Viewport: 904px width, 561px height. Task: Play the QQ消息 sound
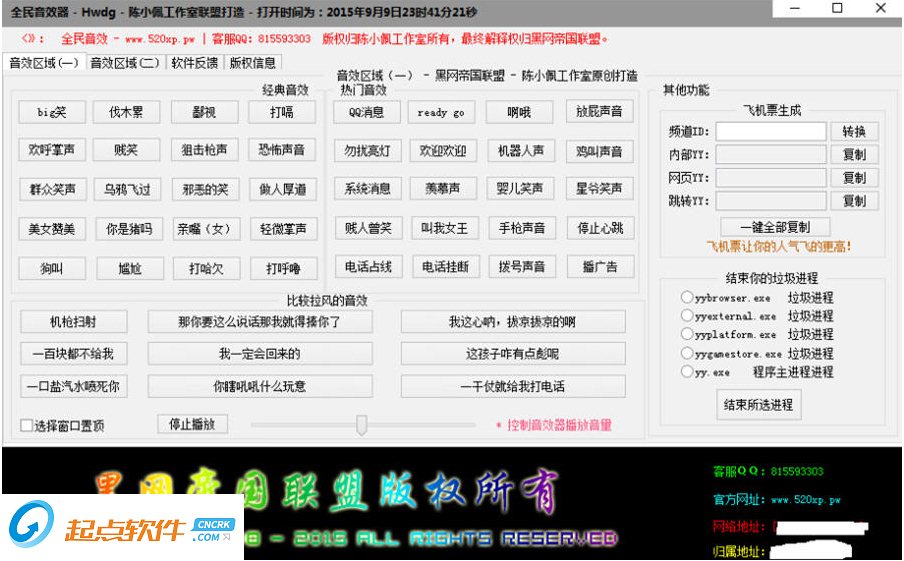point(367,112)
